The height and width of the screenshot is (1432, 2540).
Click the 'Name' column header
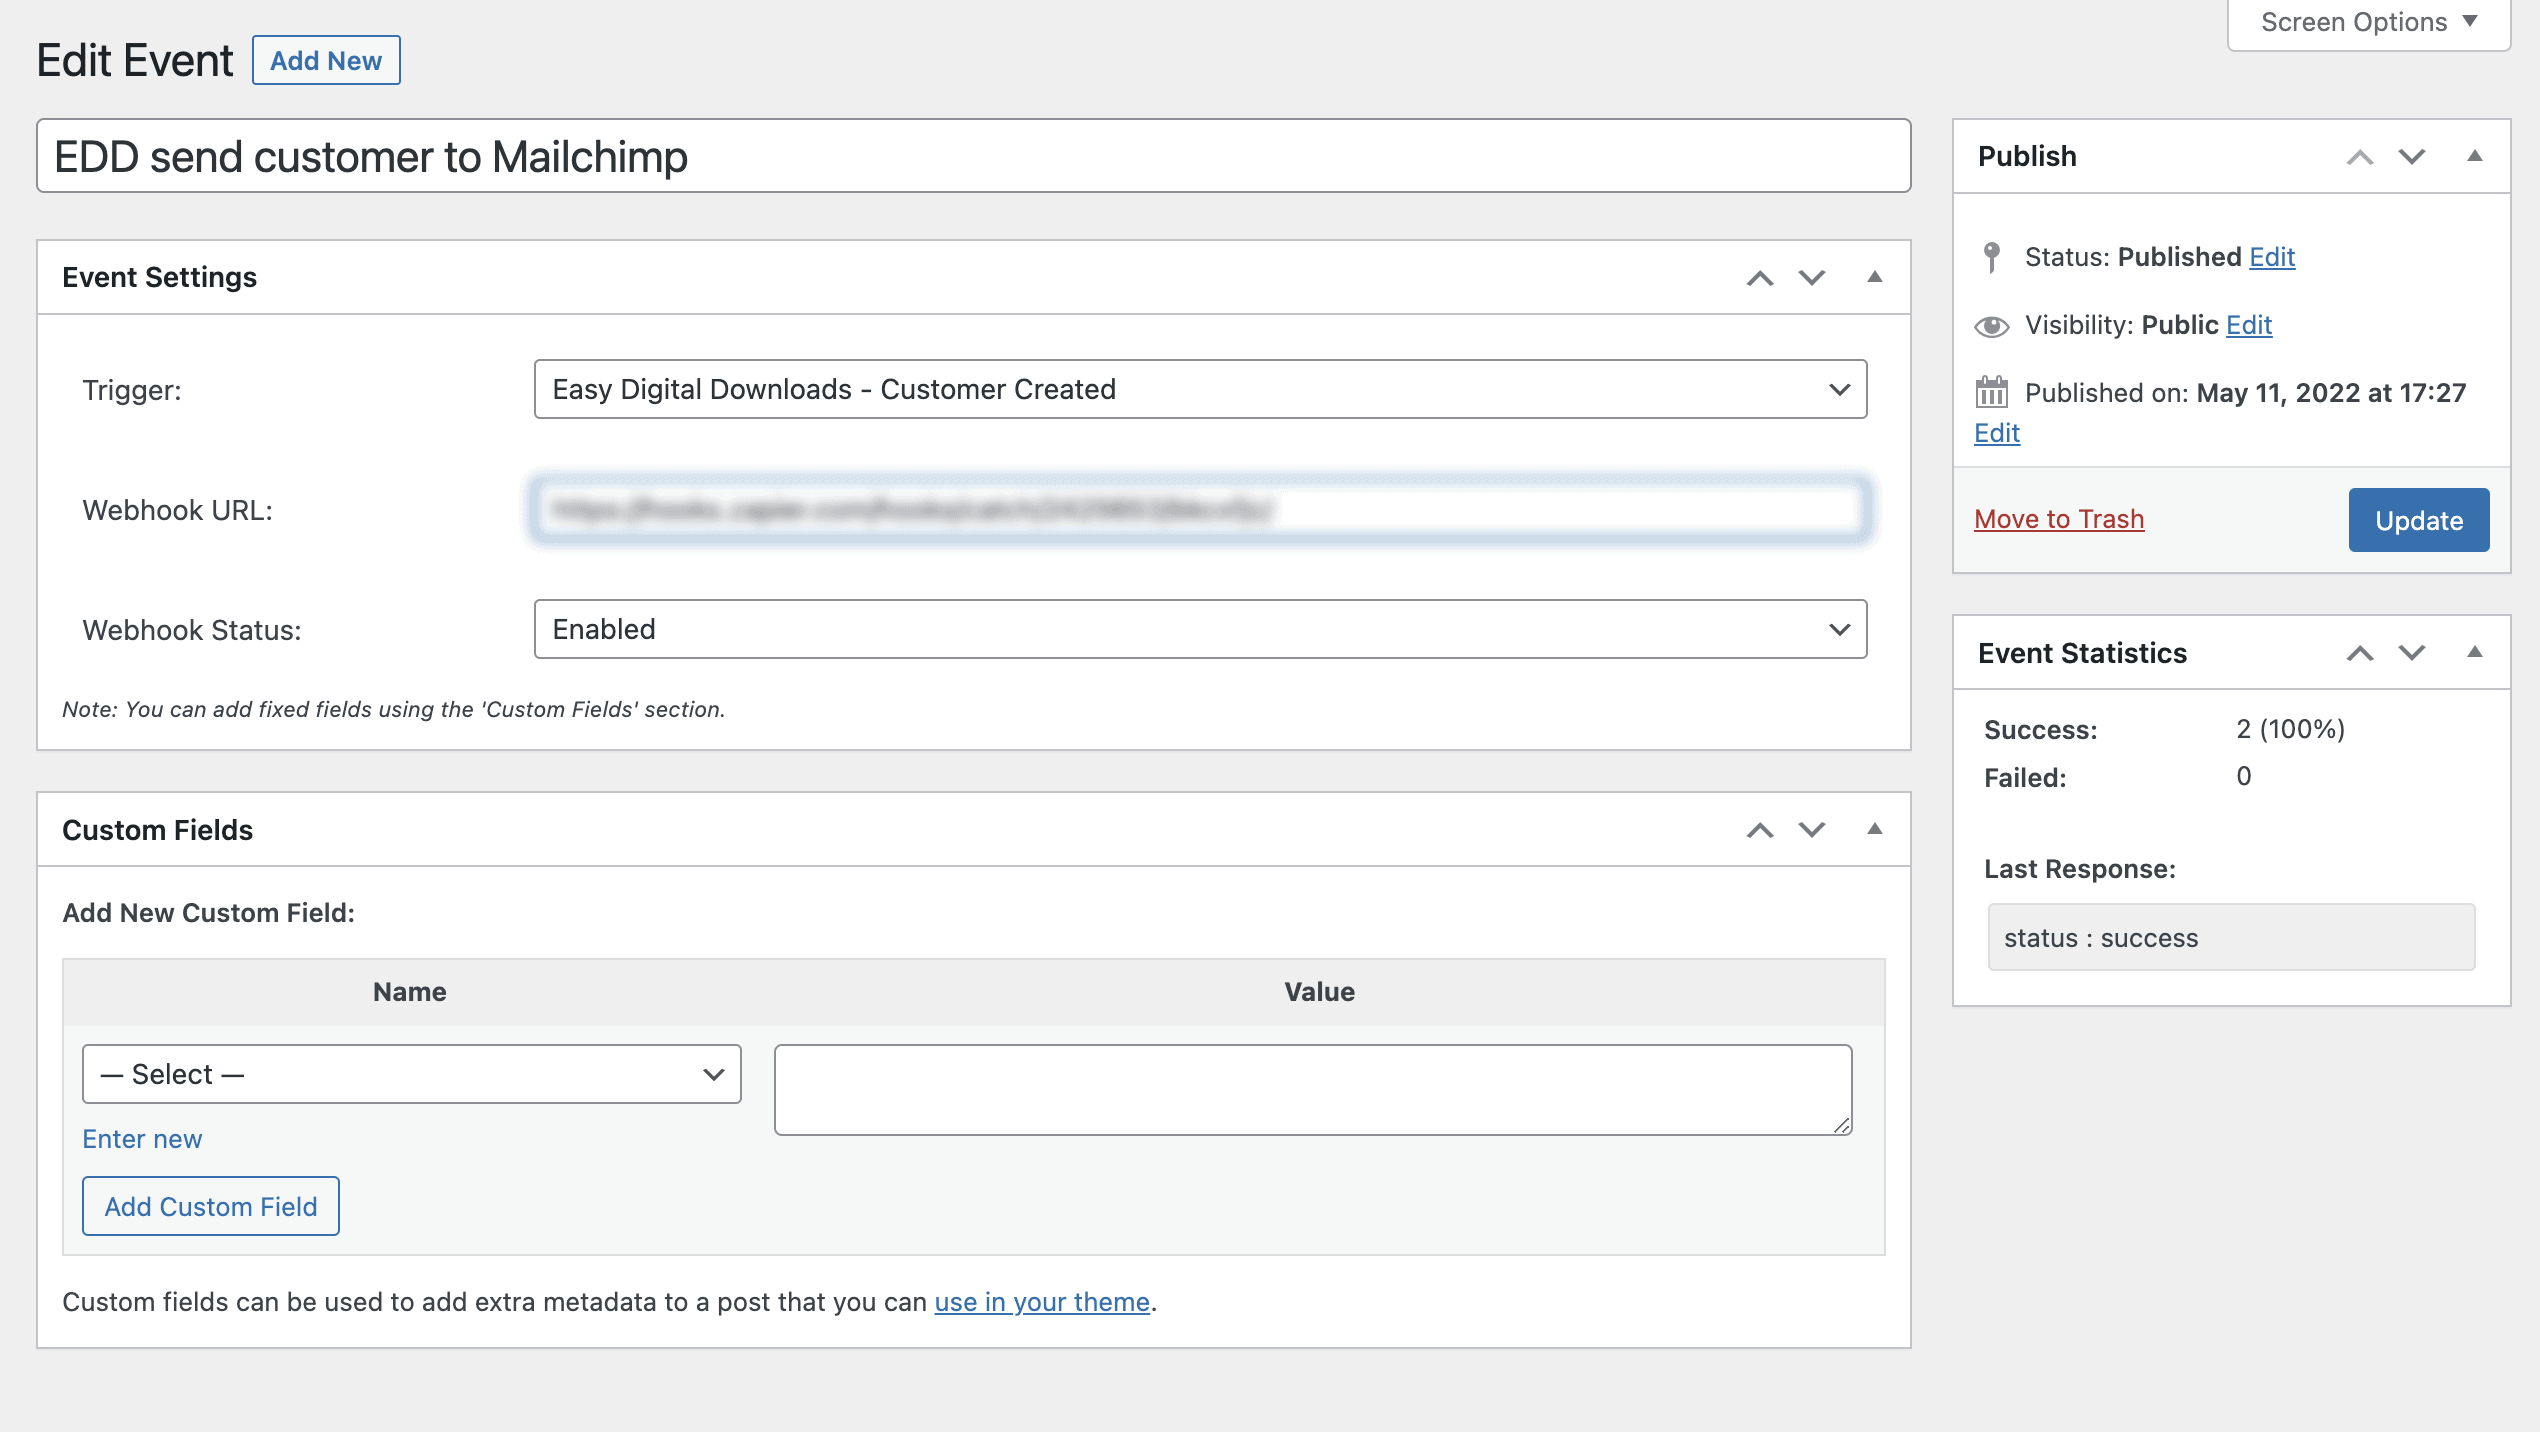point(410,992)
